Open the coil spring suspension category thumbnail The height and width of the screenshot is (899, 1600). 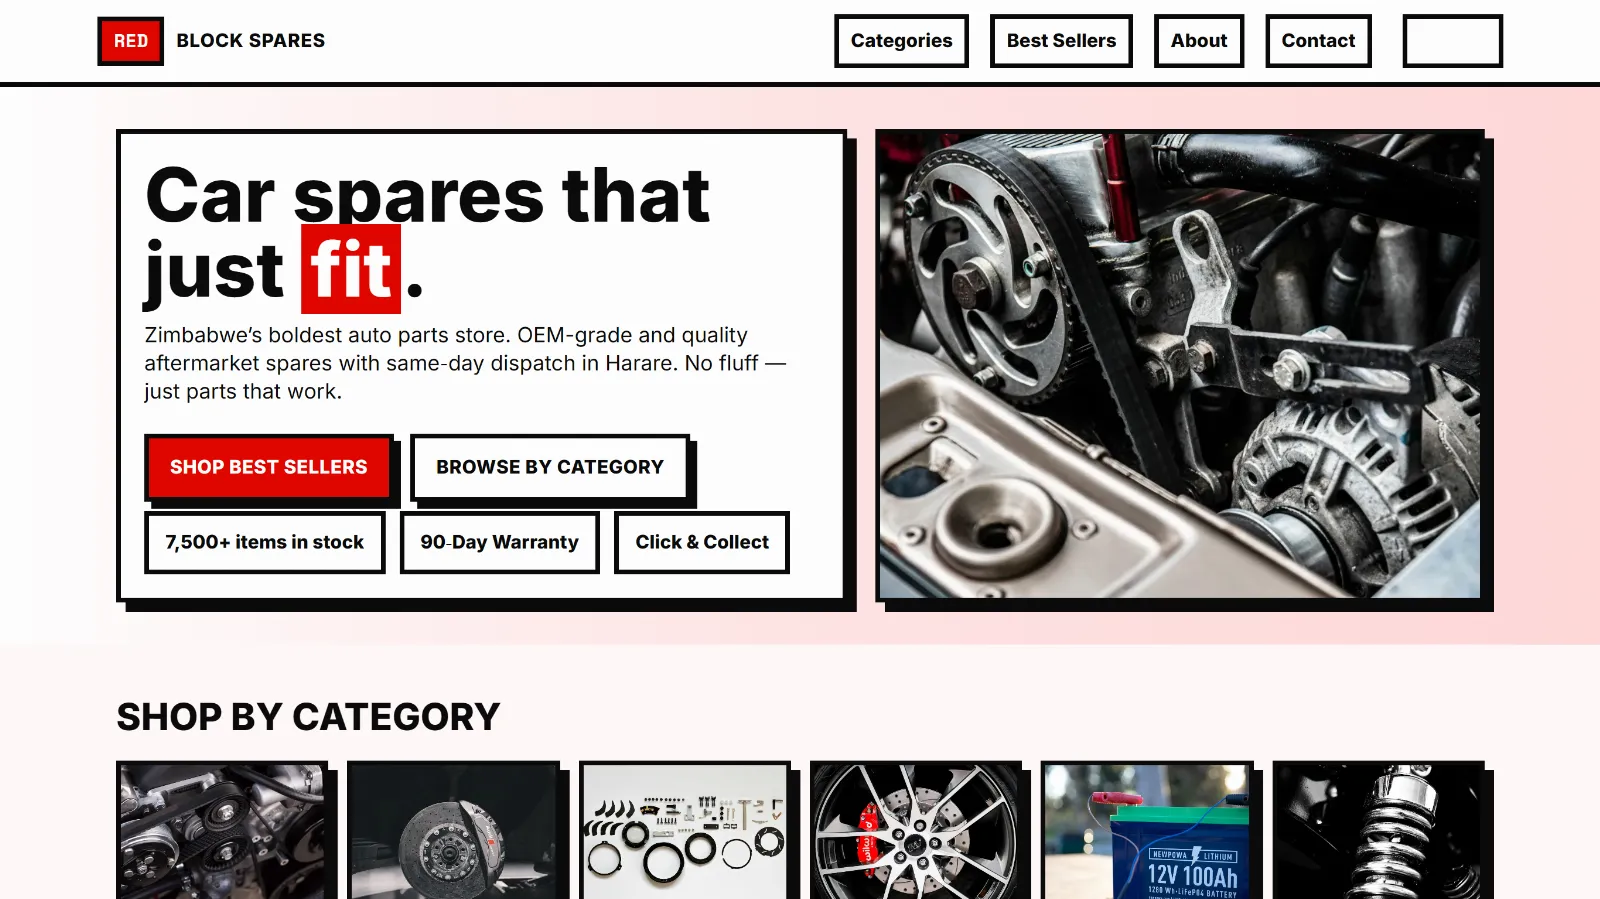tap(1379, 830)
